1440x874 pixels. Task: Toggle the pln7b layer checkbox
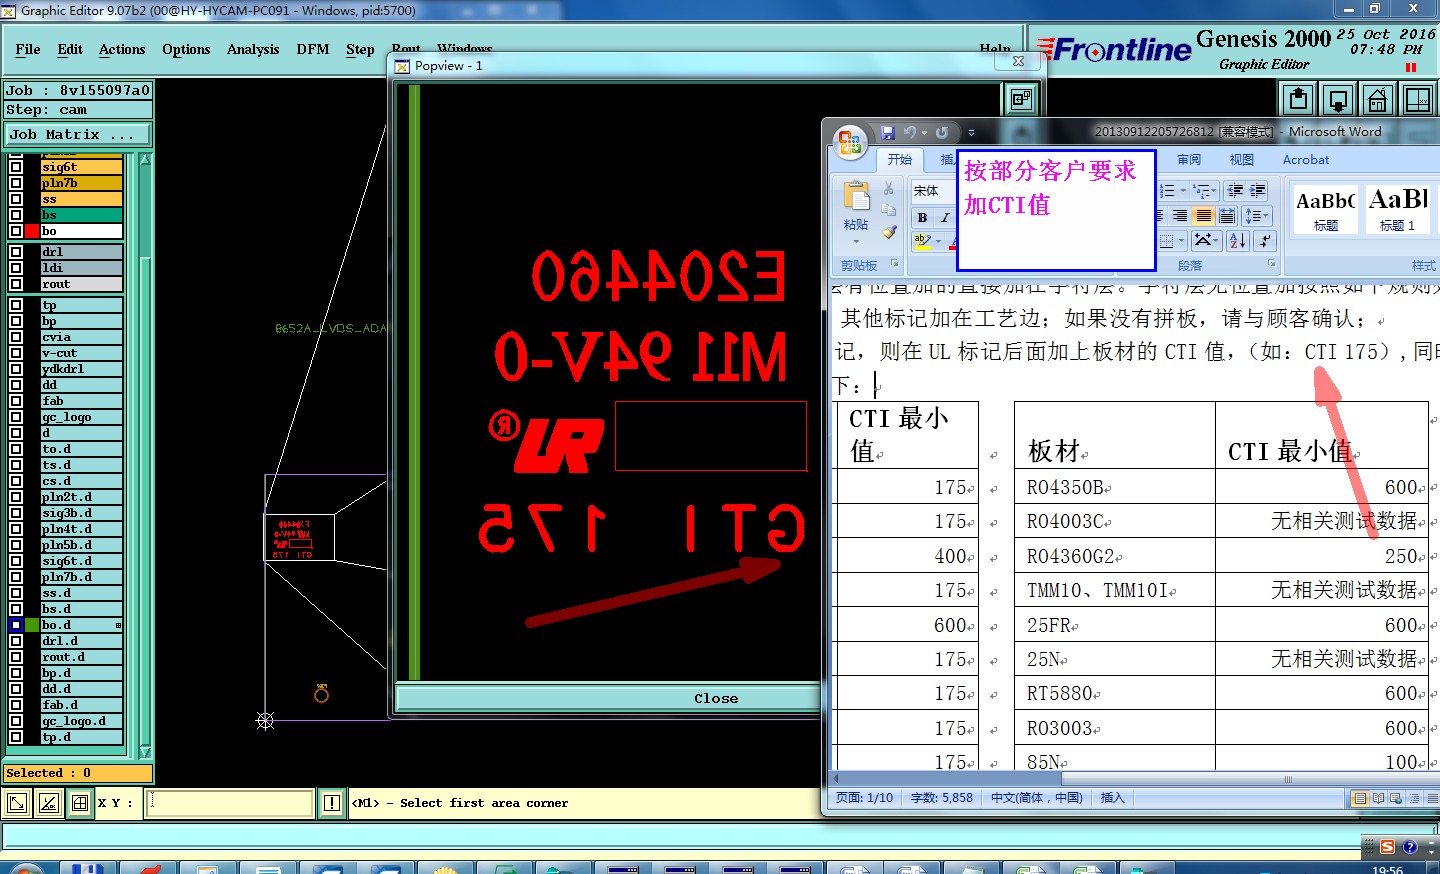coord(16,183)
